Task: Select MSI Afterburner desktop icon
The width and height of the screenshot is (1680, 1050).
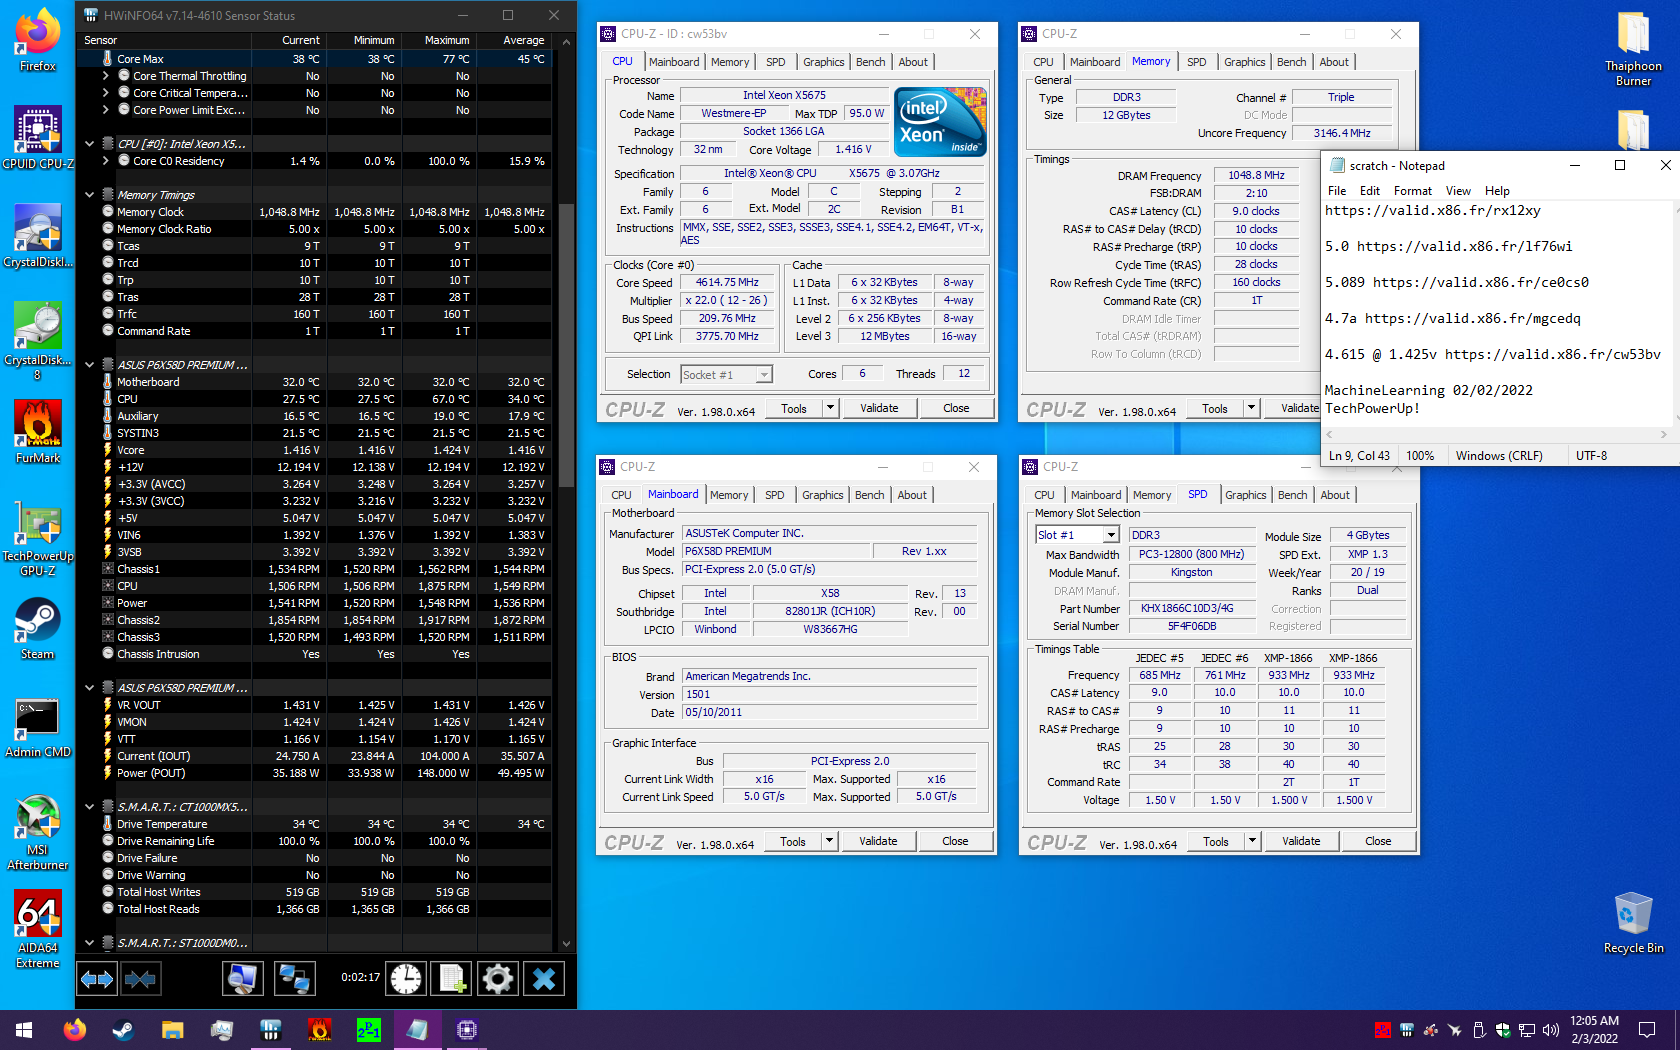Action: pyautogui.click(x=38, y=832)
